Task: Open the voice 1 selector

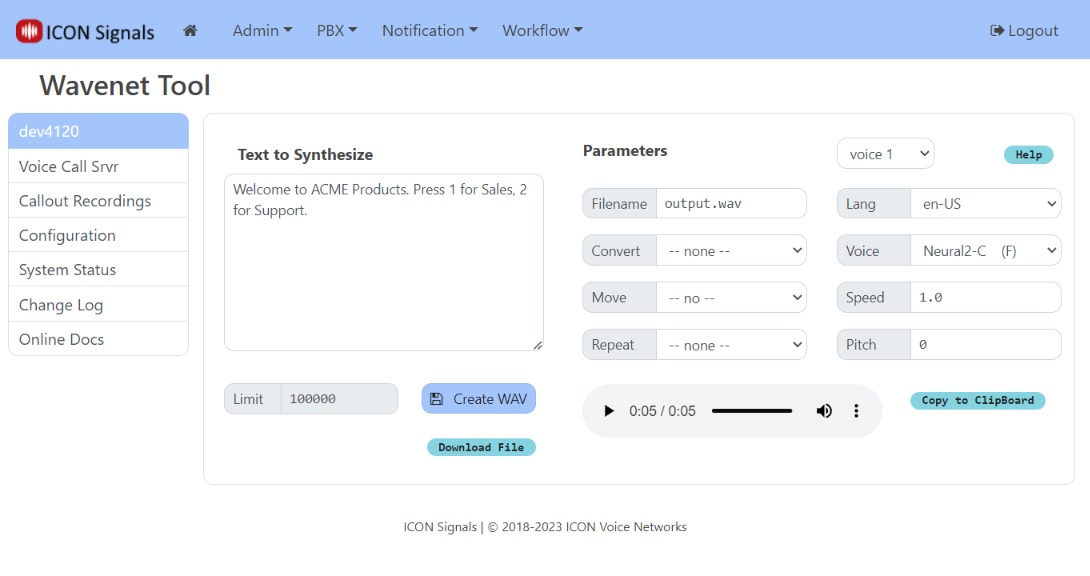Action: click(885, 153)
